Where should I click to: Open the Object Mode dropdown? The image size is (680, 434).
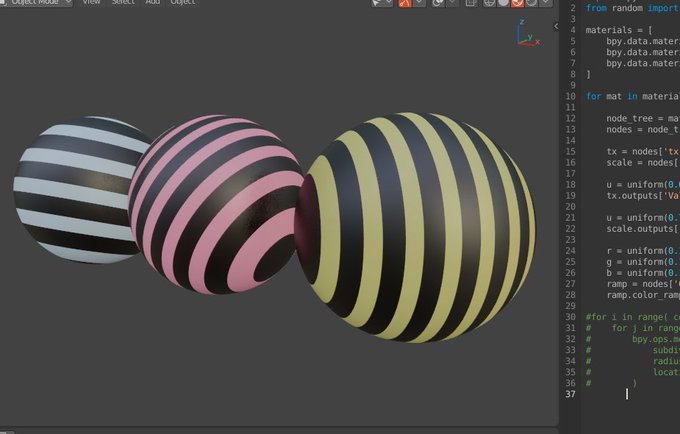[36, 2]
